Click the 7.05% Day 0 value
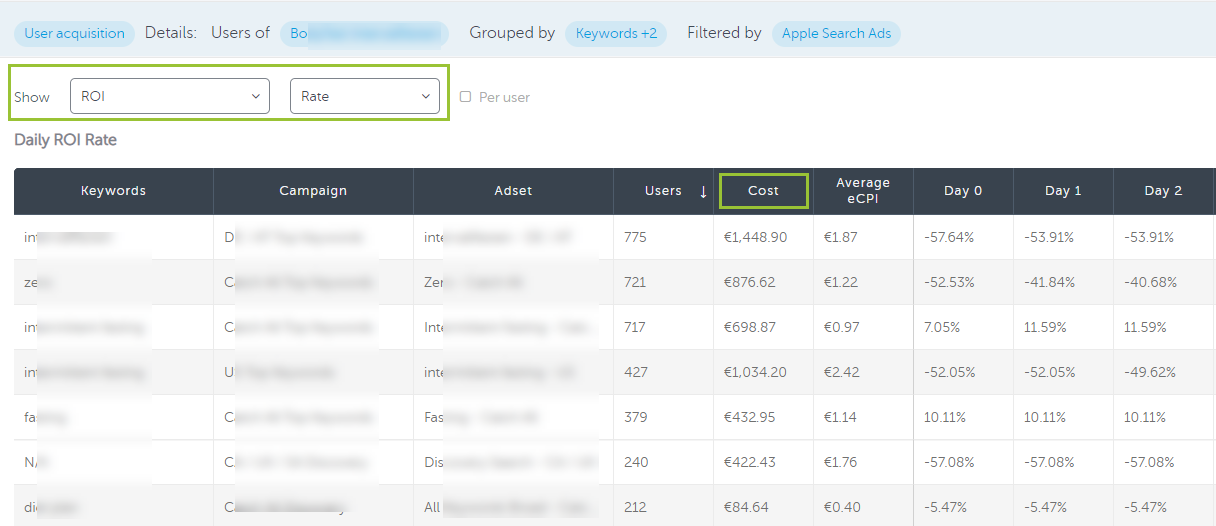The image size is (1216, 526). (941, 327)
